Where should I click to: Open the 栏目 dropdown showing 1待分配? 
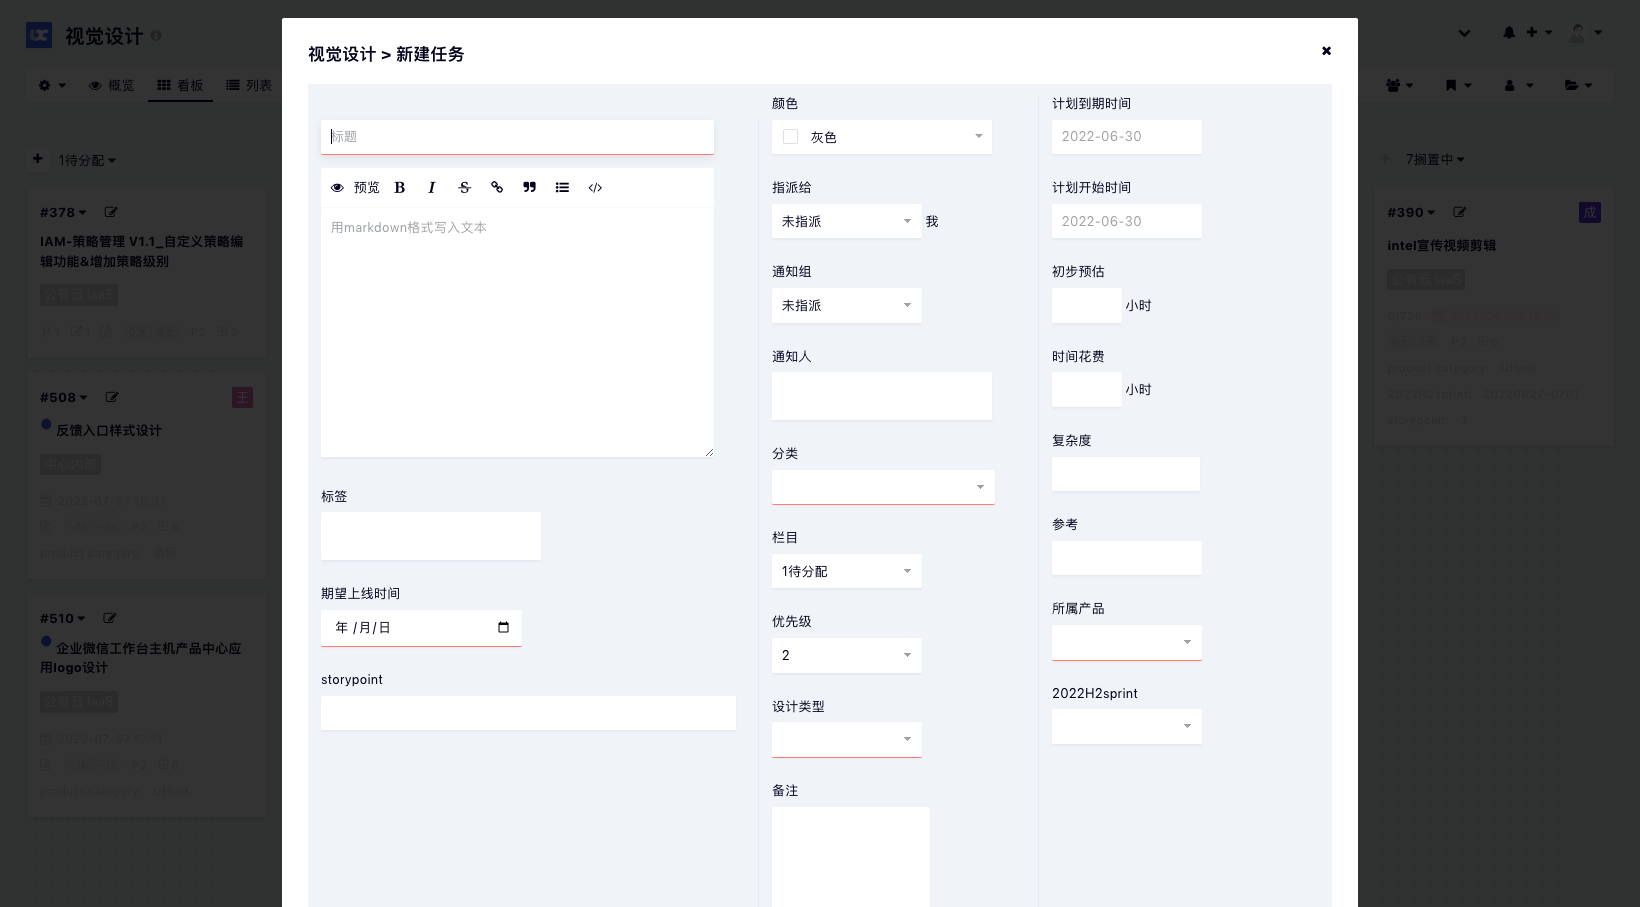[847, 571]
